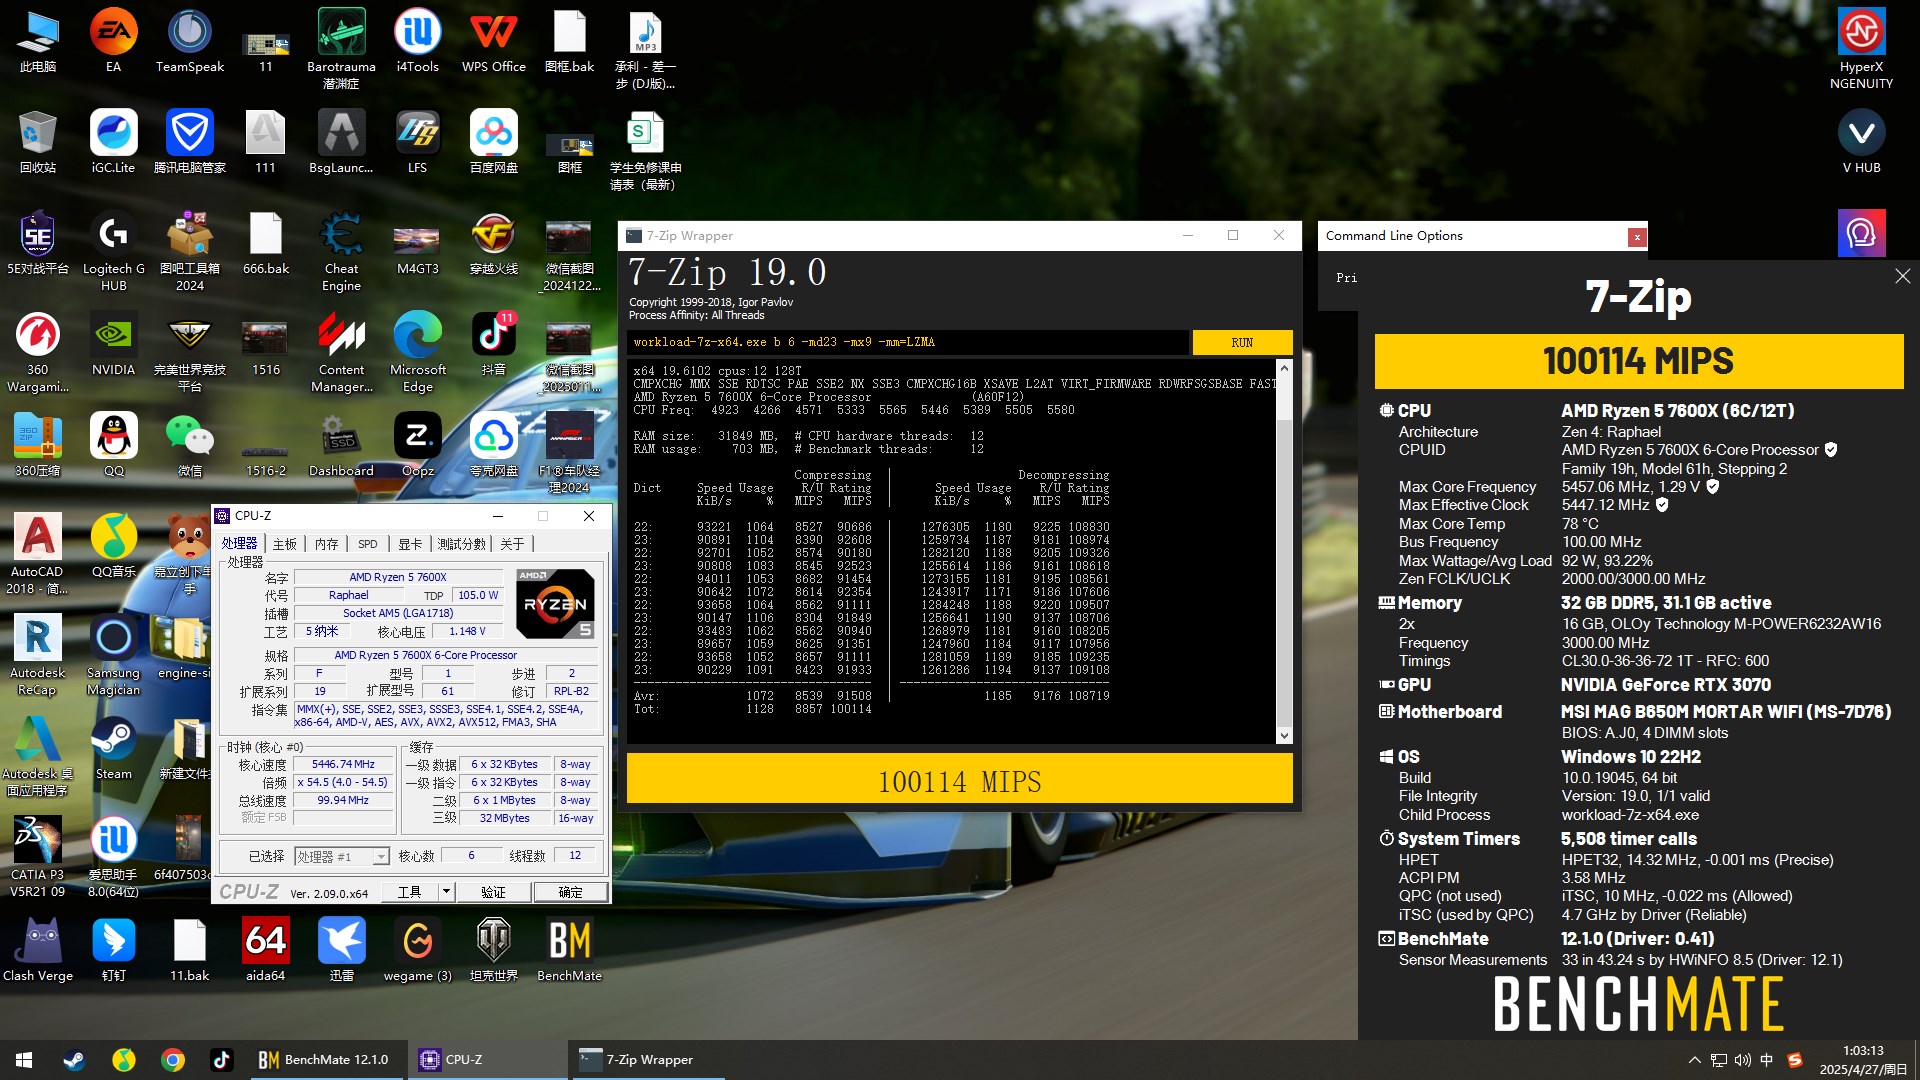Viewport: 1920px width, 1080px height.
Task: Launch the SSD Dashboard shortcut
Action: [x=341, y=445]
